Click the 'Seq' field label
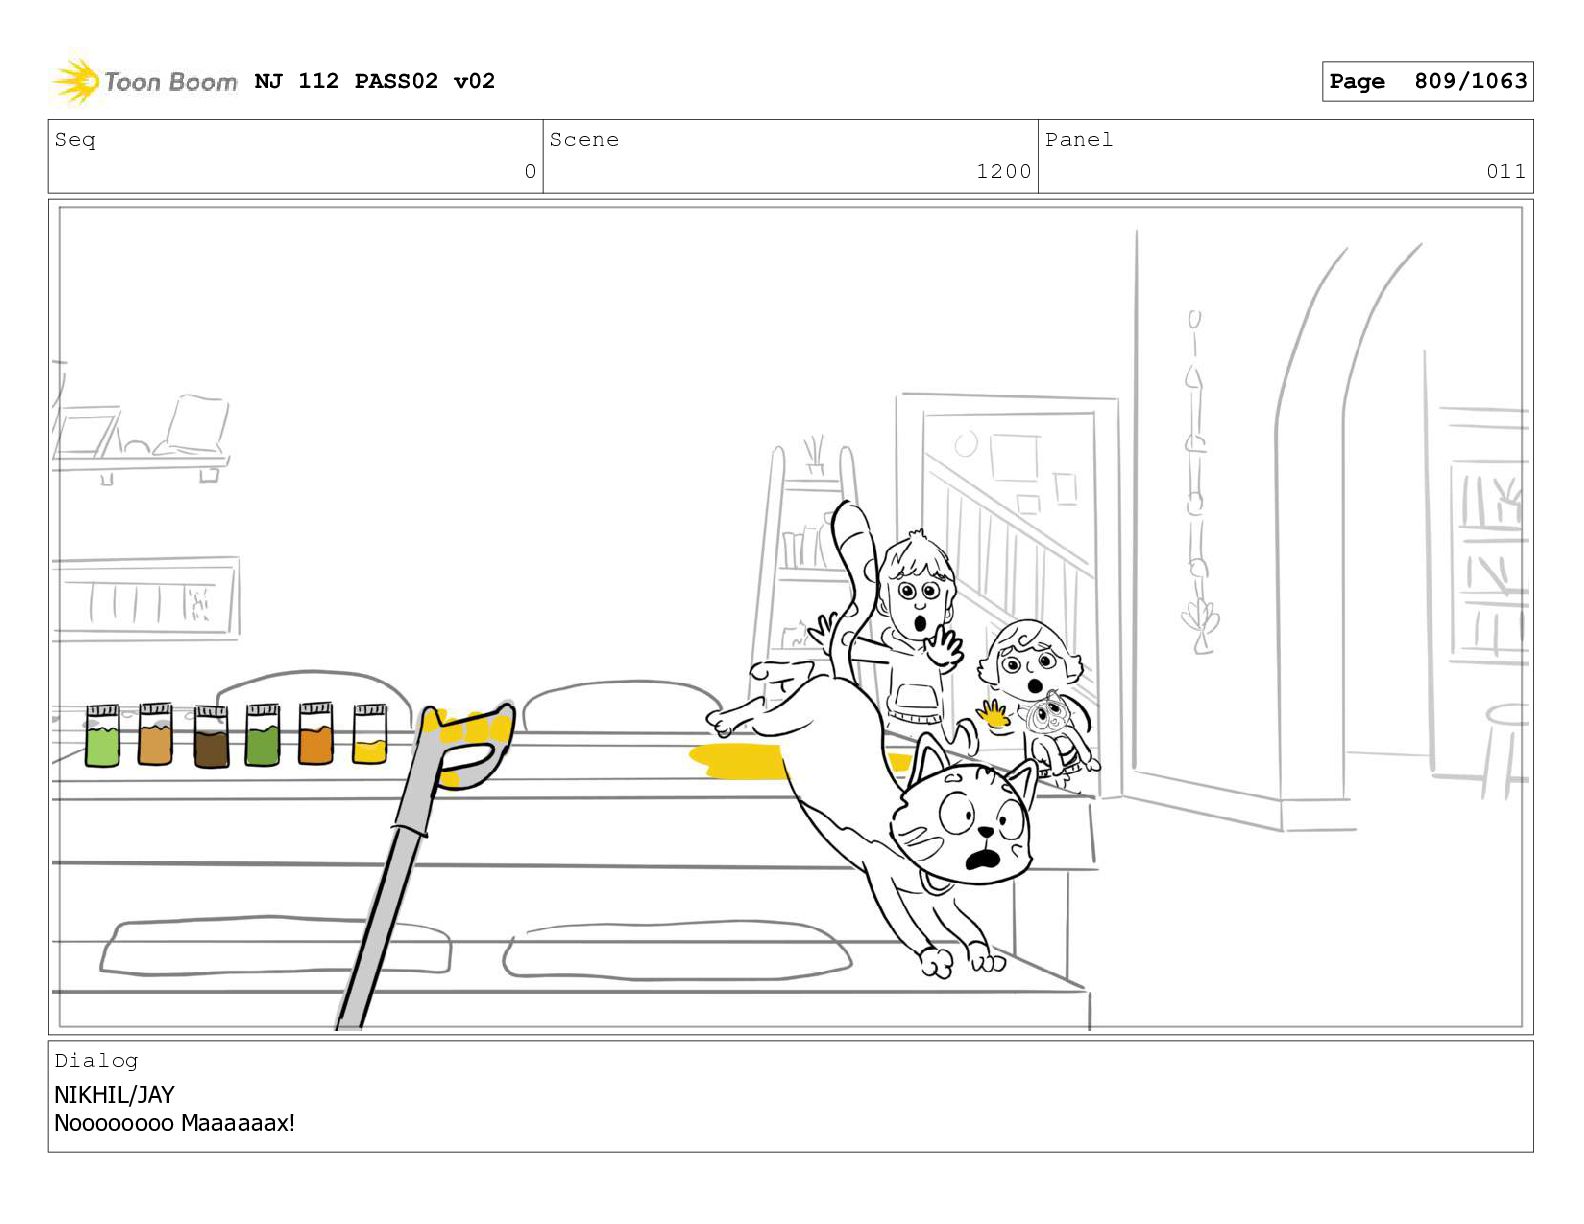Screen dimensions: 1584x1224 click(x=75, y=140)
